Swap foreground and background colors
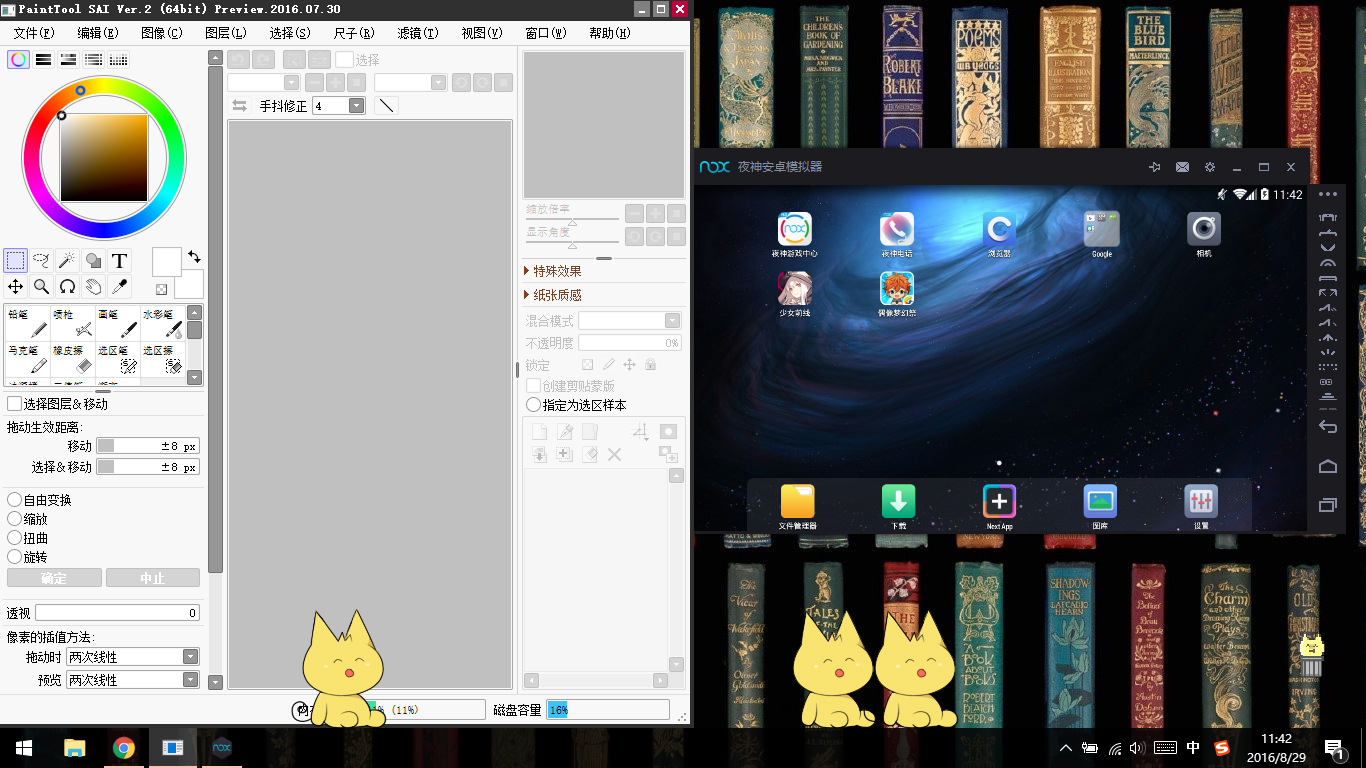Screen dimensions: 1366x768 click(x=194, y=257)
